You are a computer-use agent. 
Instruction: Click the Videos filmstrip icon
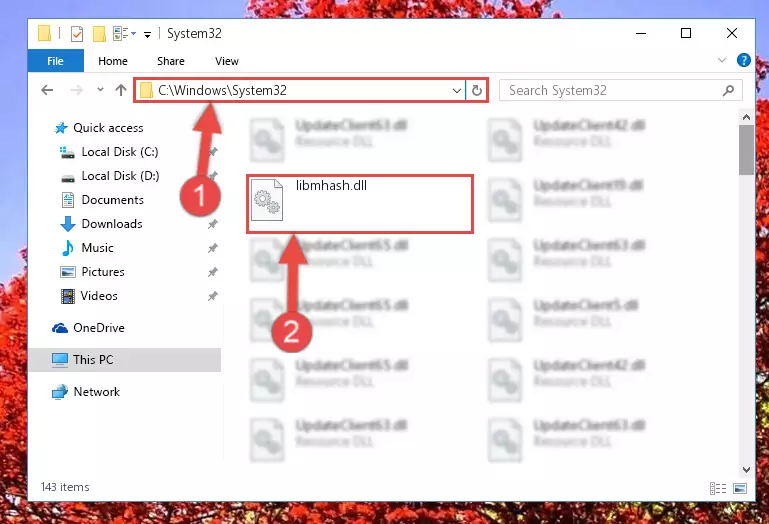[68, 296]
